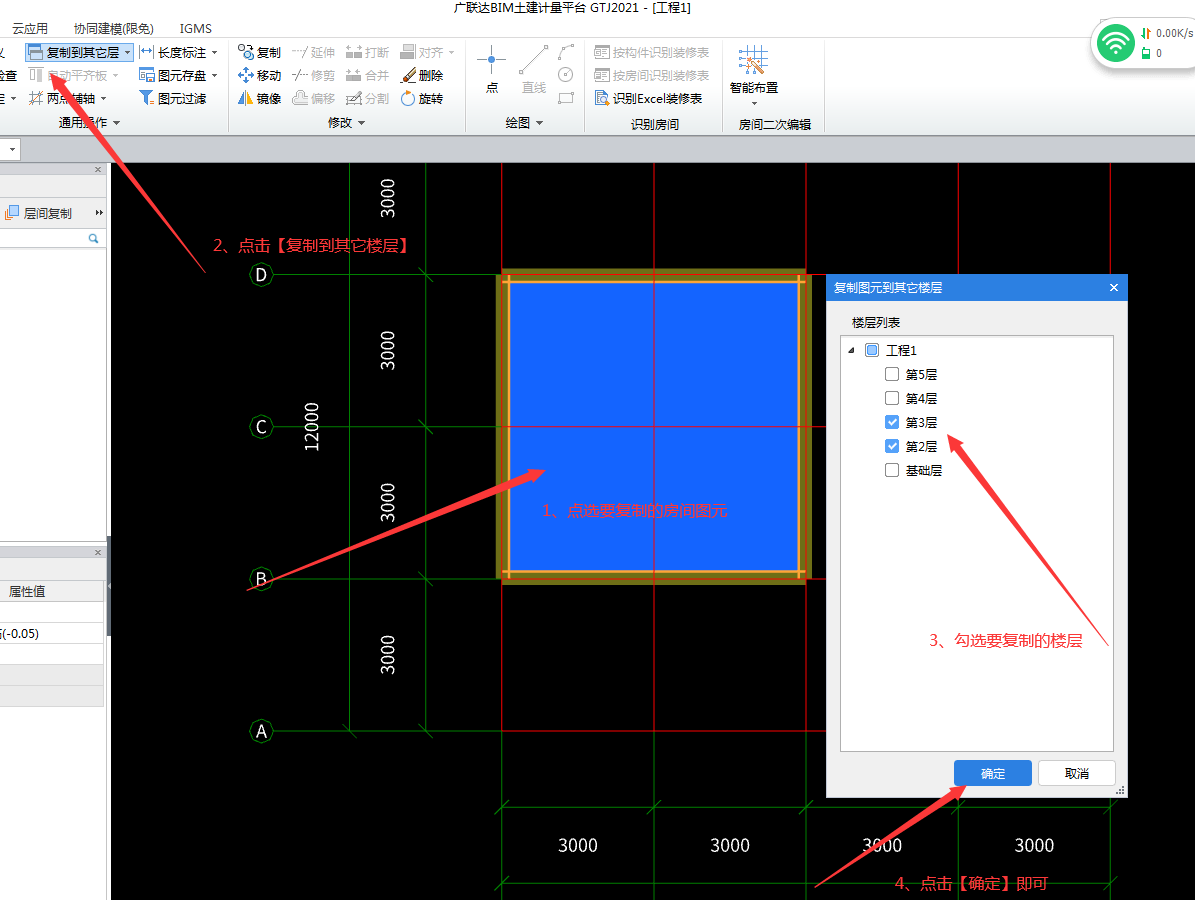
Task: Collapse the 工程1 tree node
Action: [851, 351]
